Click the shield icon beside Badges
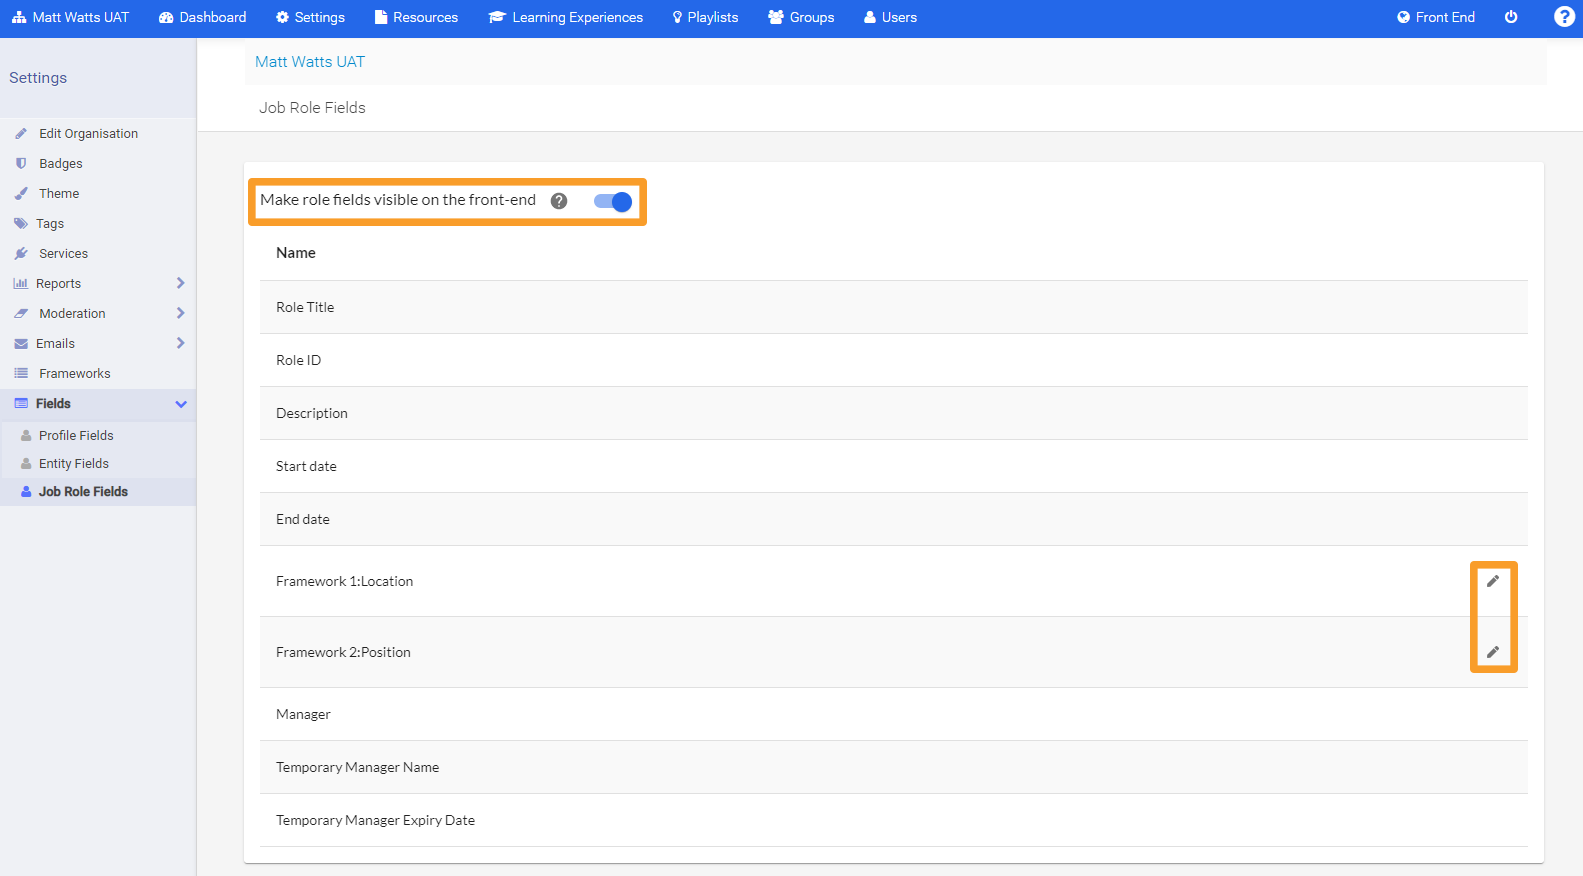This screenshot has height=876, width=1583. pyautogui.click(x=21, y=163)
